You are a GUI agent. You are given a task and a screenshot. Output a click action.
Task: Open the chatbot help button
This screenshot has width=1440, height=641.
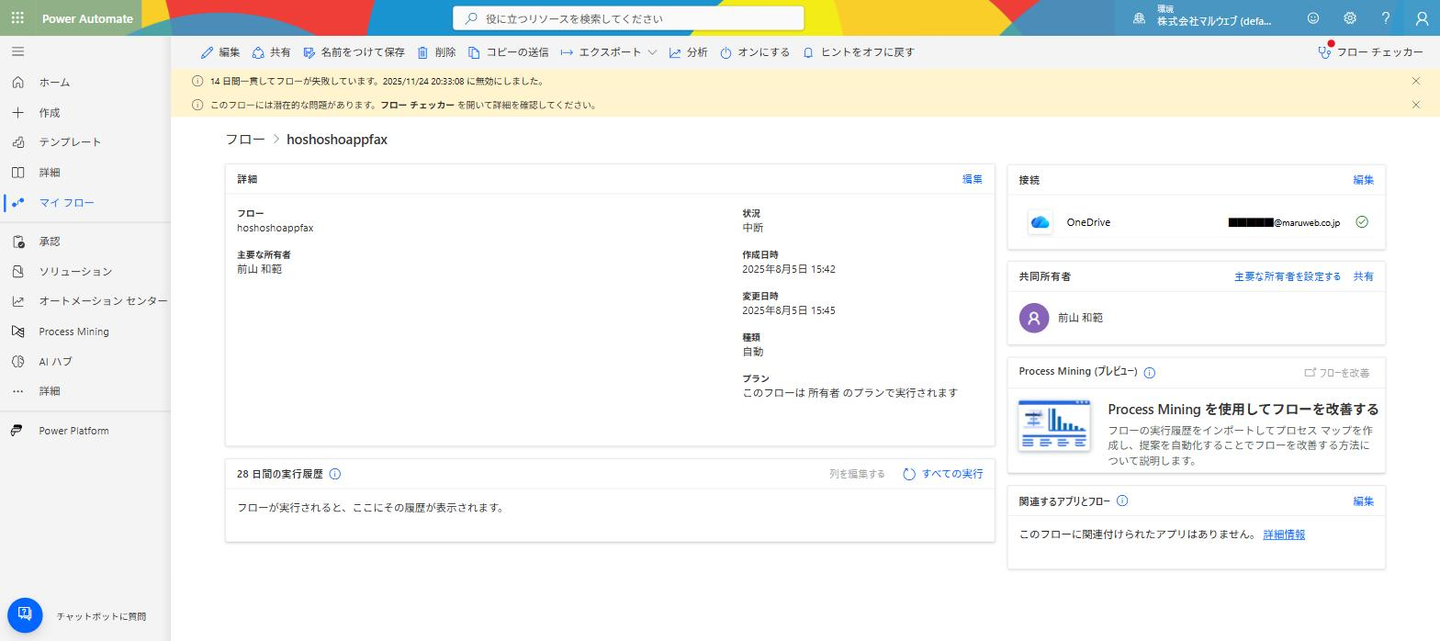(x=25, y=616)
